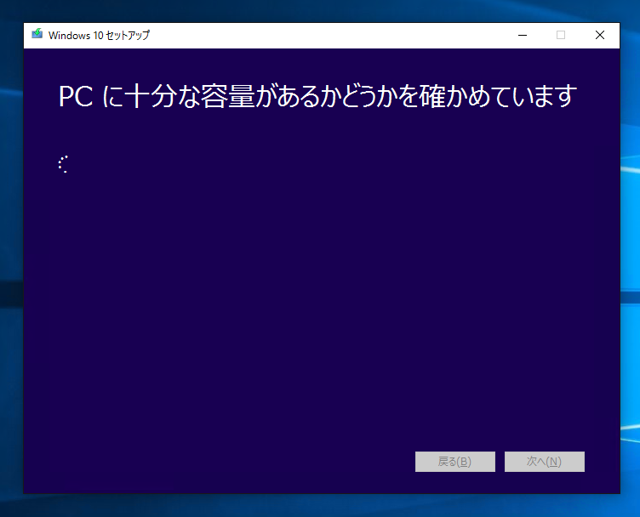640x517 pixels.
Task: Click the loading spinner indicator
Action: (64, 164)
